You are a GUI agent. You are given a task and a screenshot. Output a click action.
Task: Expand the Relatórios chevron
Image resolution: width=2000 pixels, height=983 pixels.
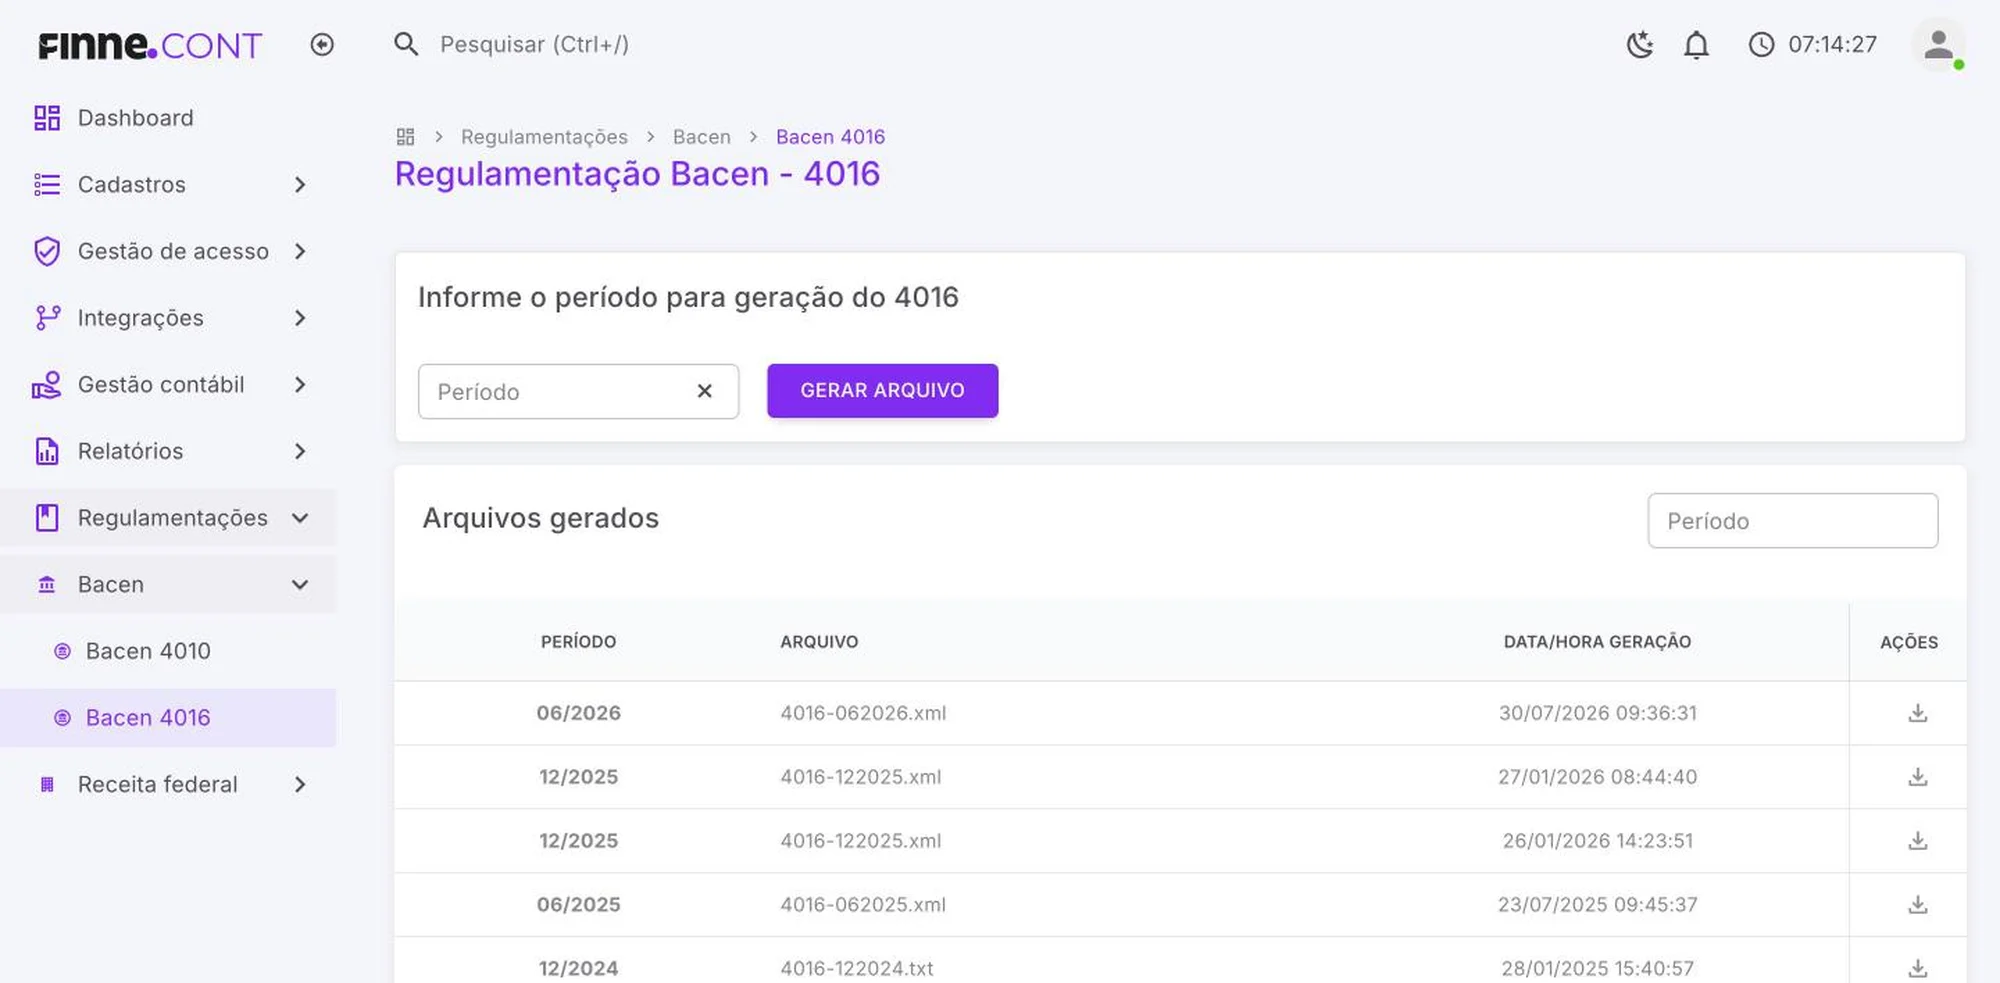tap(300, 451)
